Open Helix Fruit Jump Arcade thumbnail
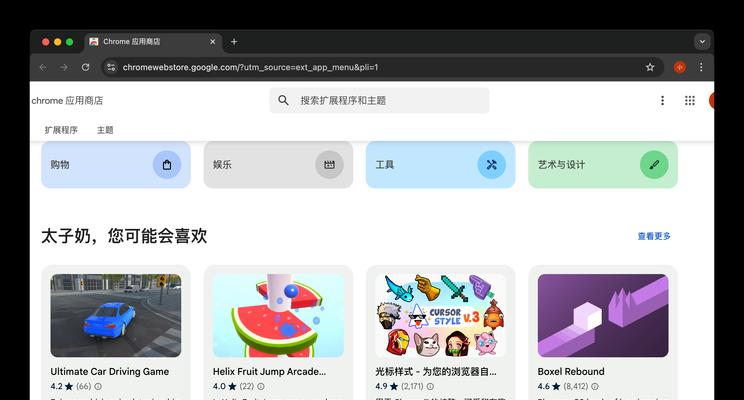The image size is (744, 400). pyautogui.click(x=278, y=316)
